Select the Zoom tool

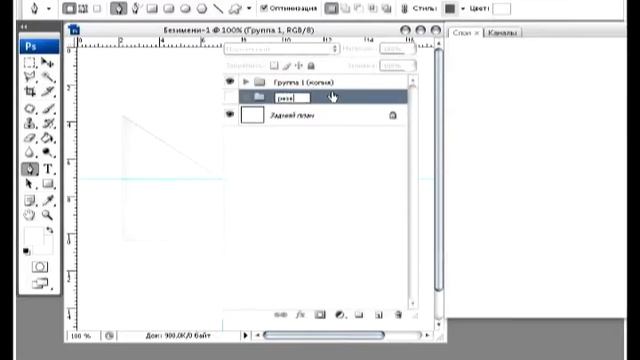[47, 215]
